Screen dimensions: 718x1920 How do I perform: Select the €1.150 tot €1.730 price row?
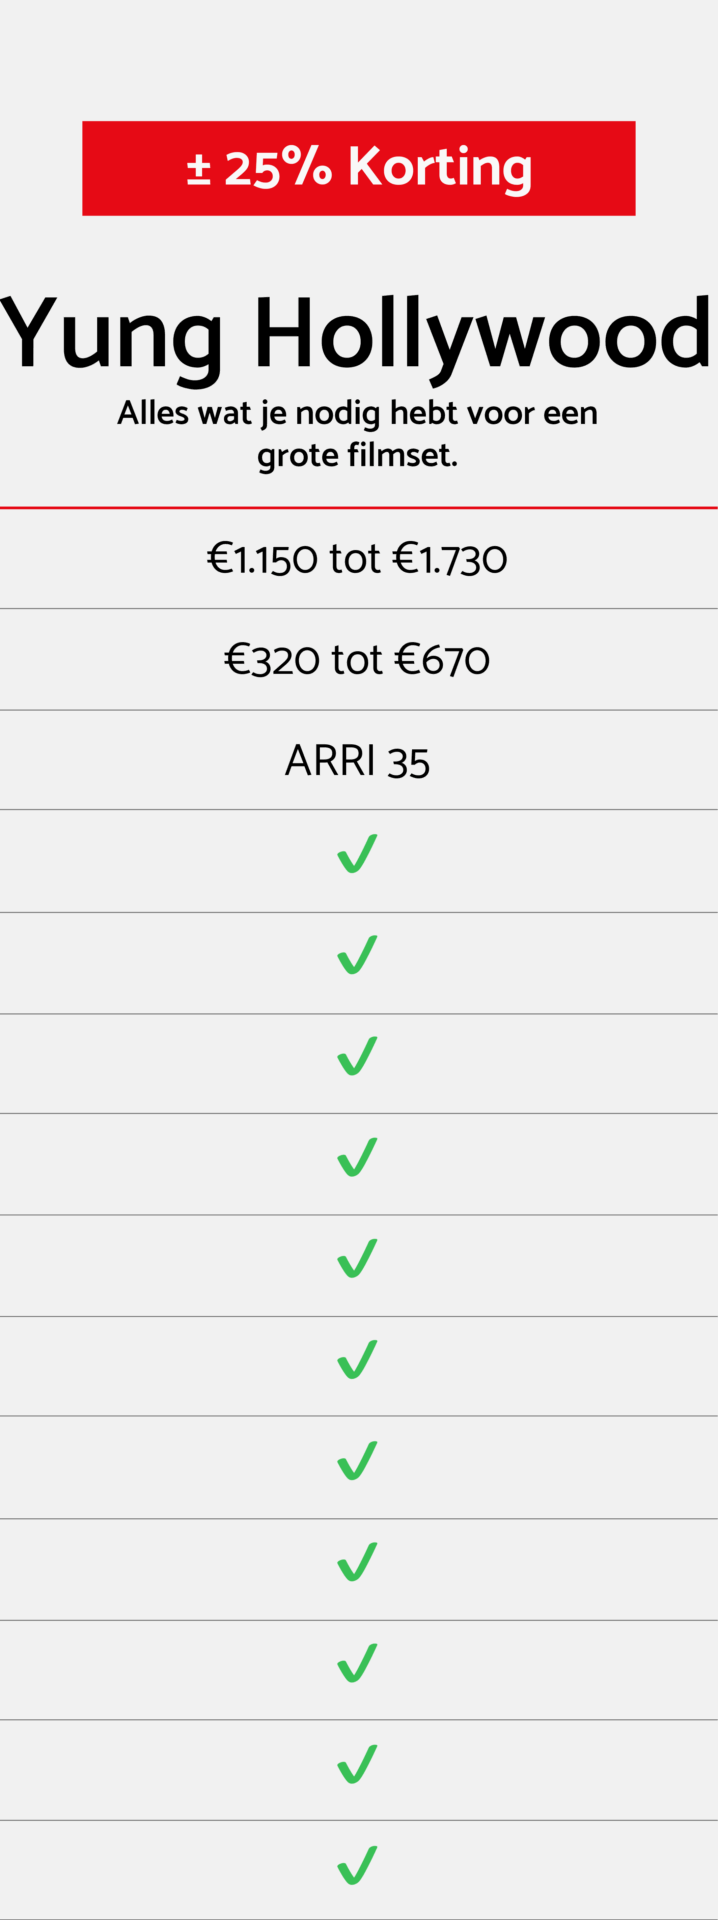[x=357, y=558]
